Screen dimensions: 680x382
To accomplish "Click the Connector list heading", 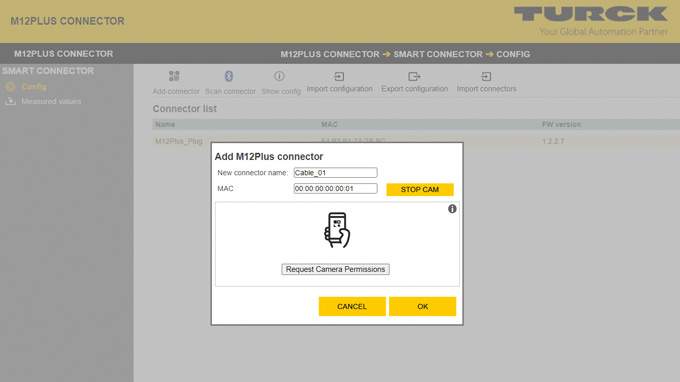I will coord(185,109).
